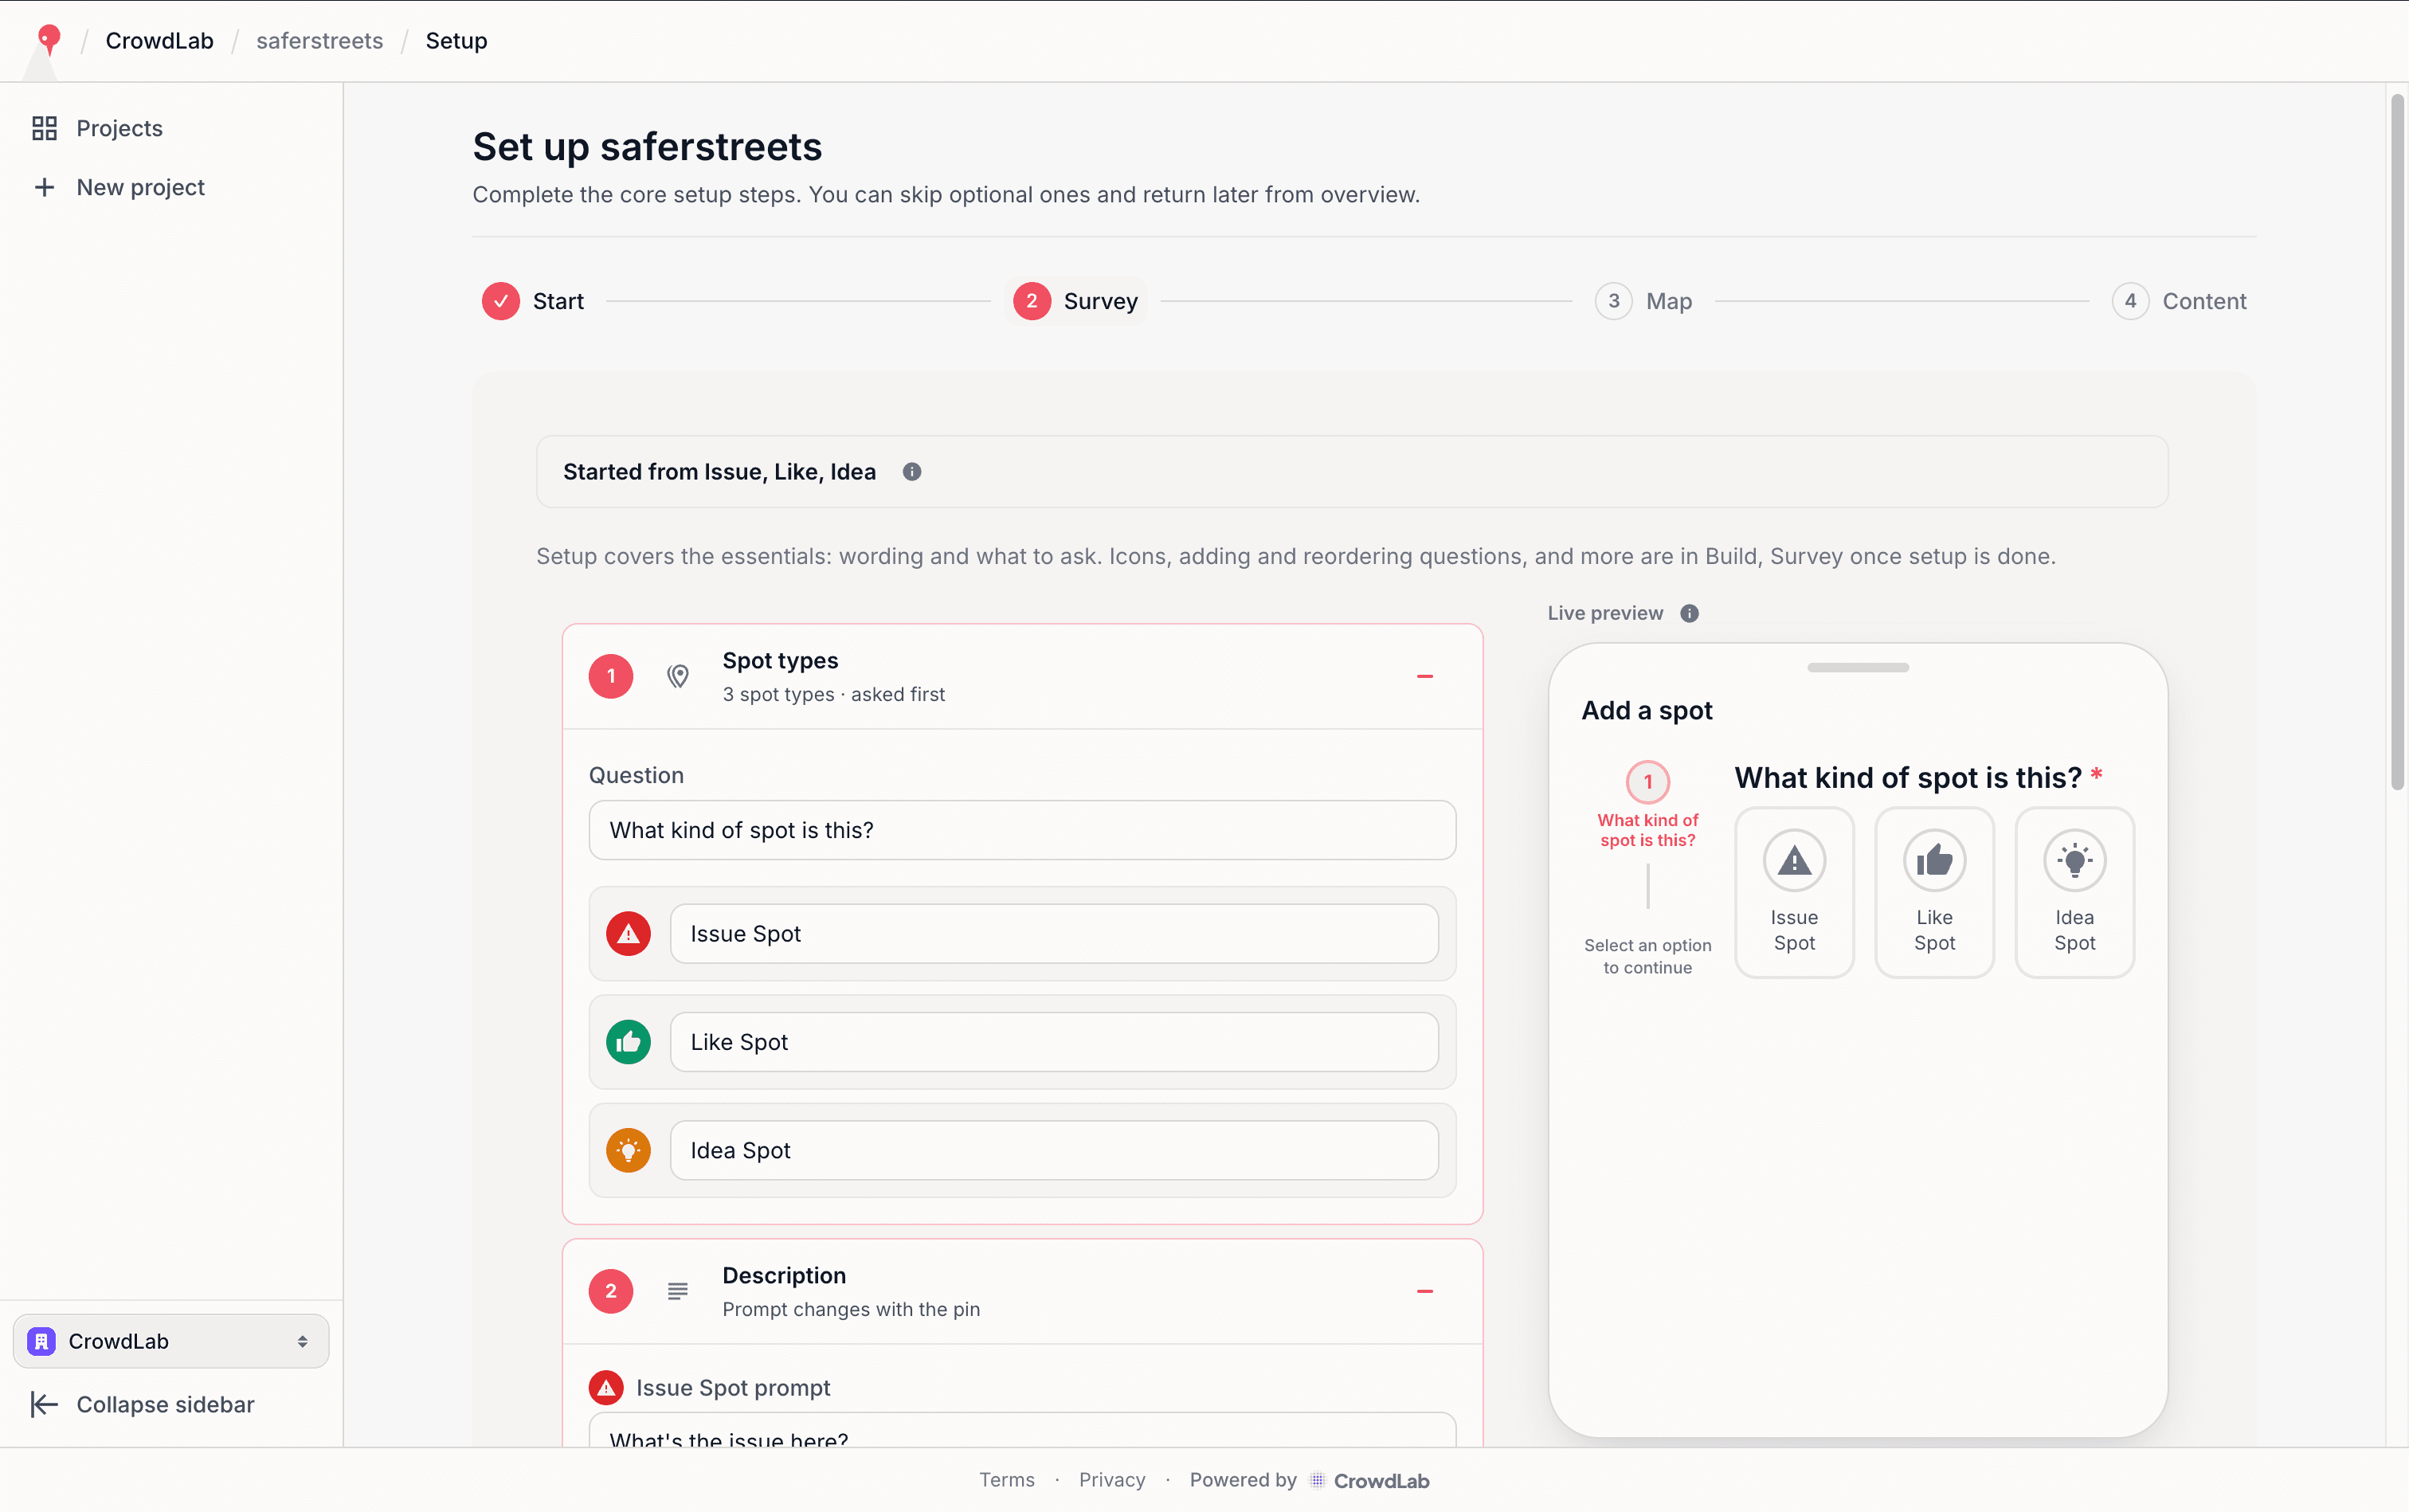Image resolution: width=2409 pixels, height=1512 pixels.
Task: Open the saferstreets breadcrumb link
Action: pos(319,41)
